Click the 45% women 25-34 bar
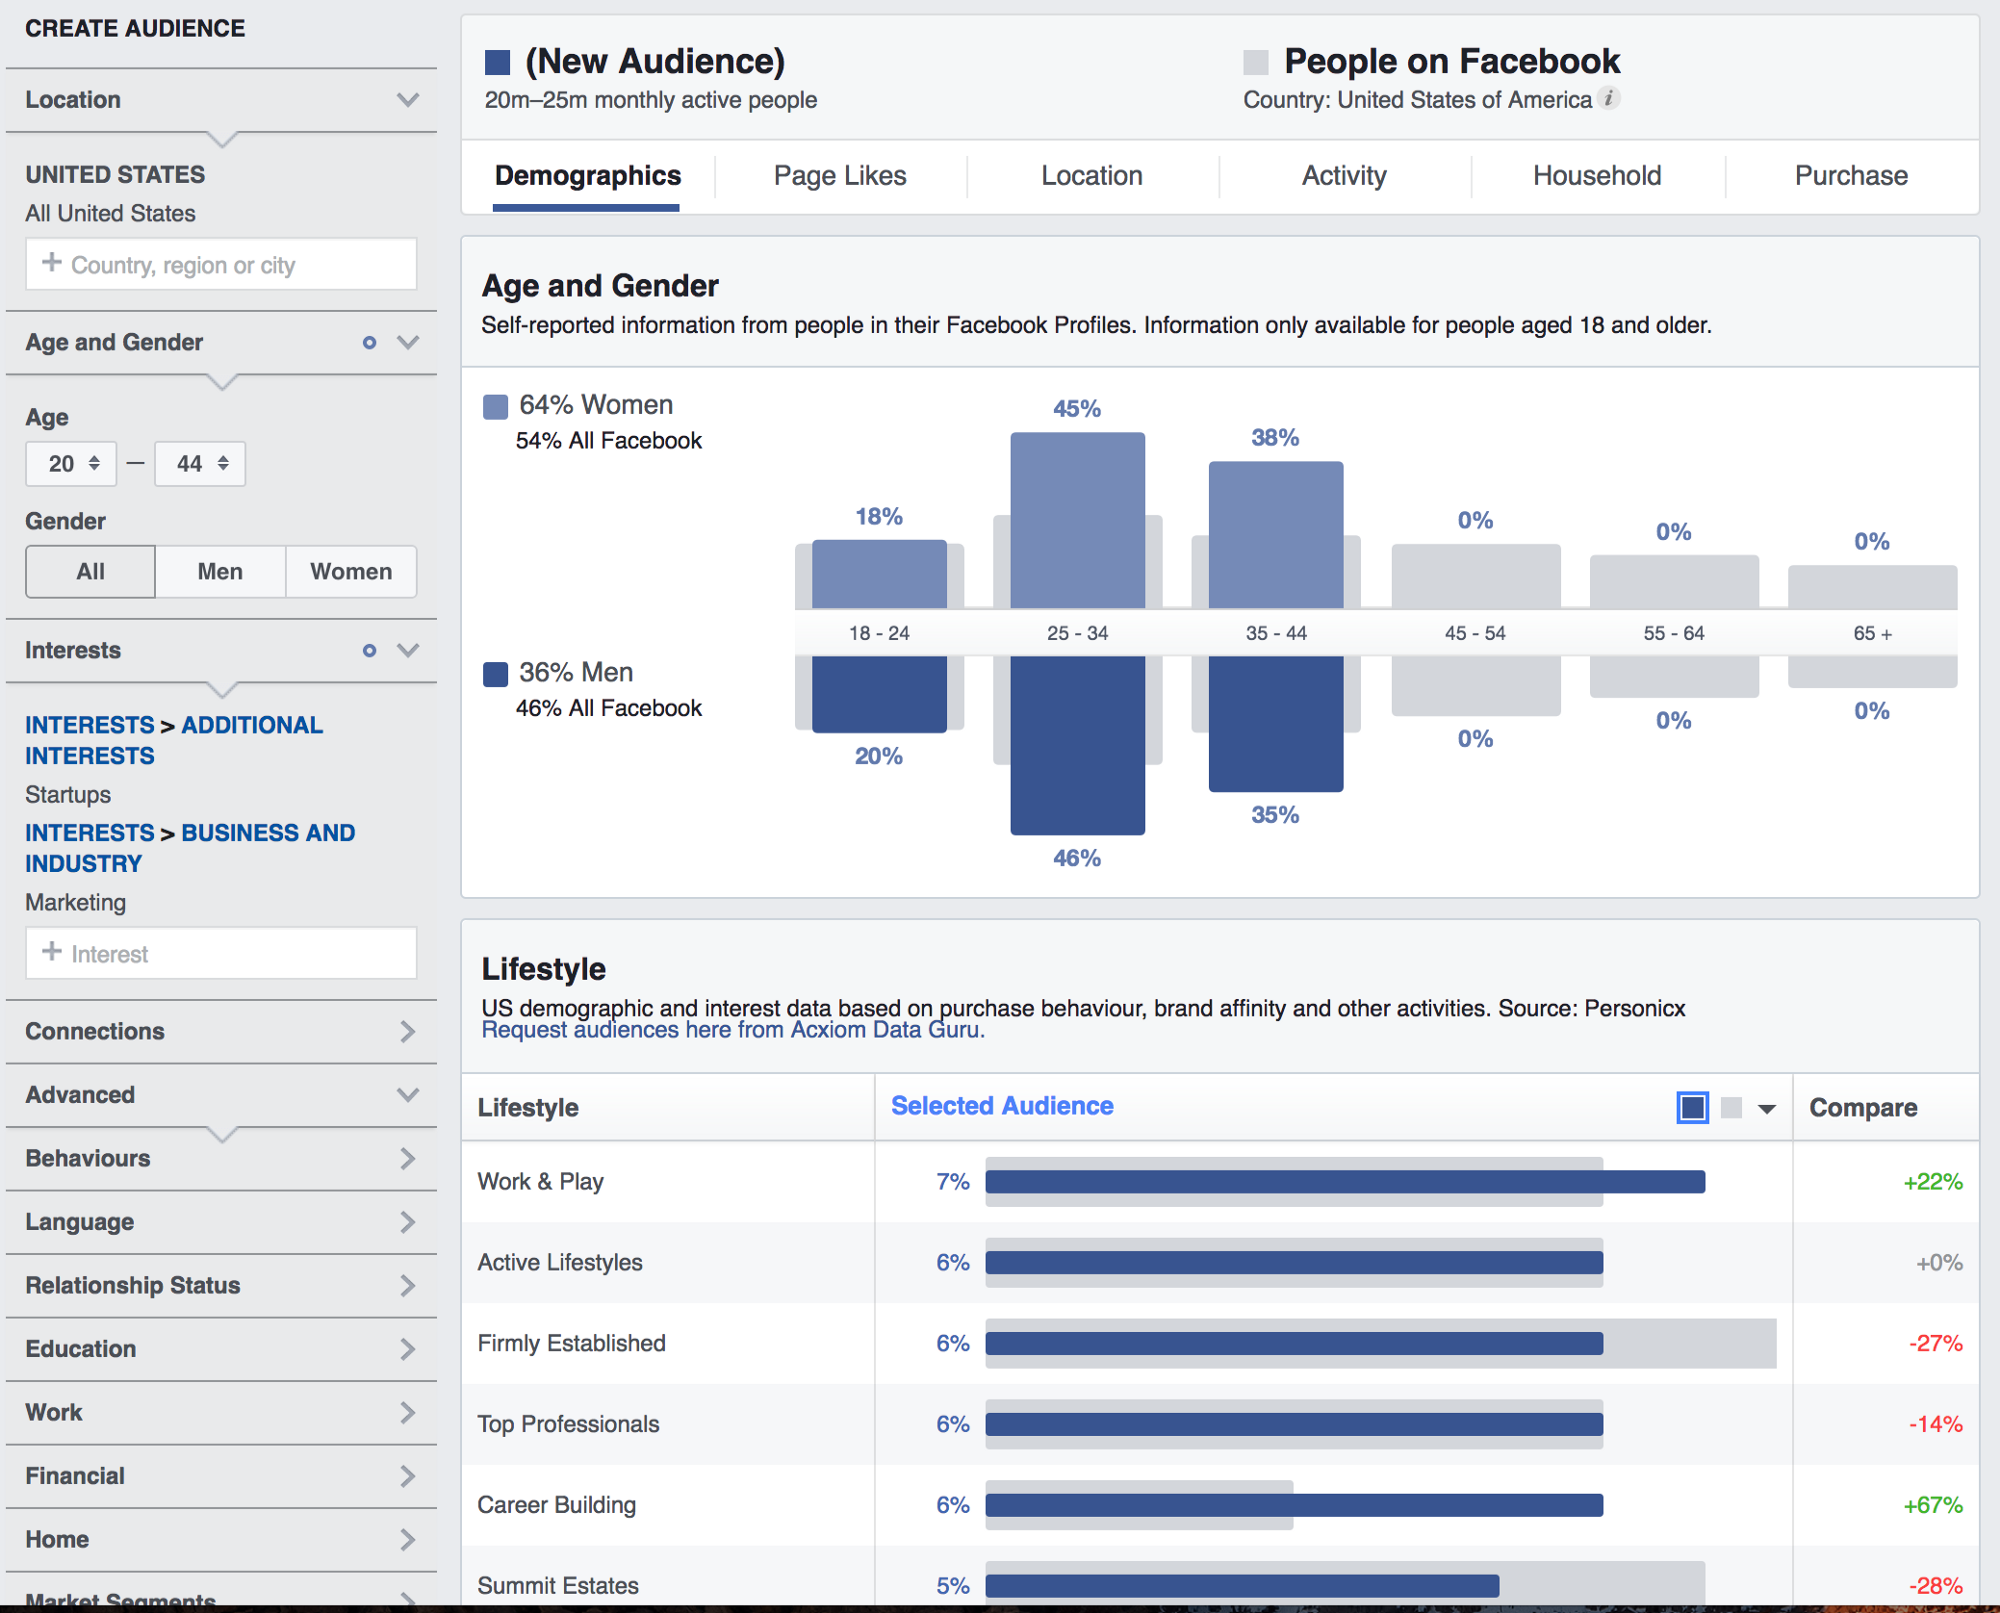 click(1078, 520)
